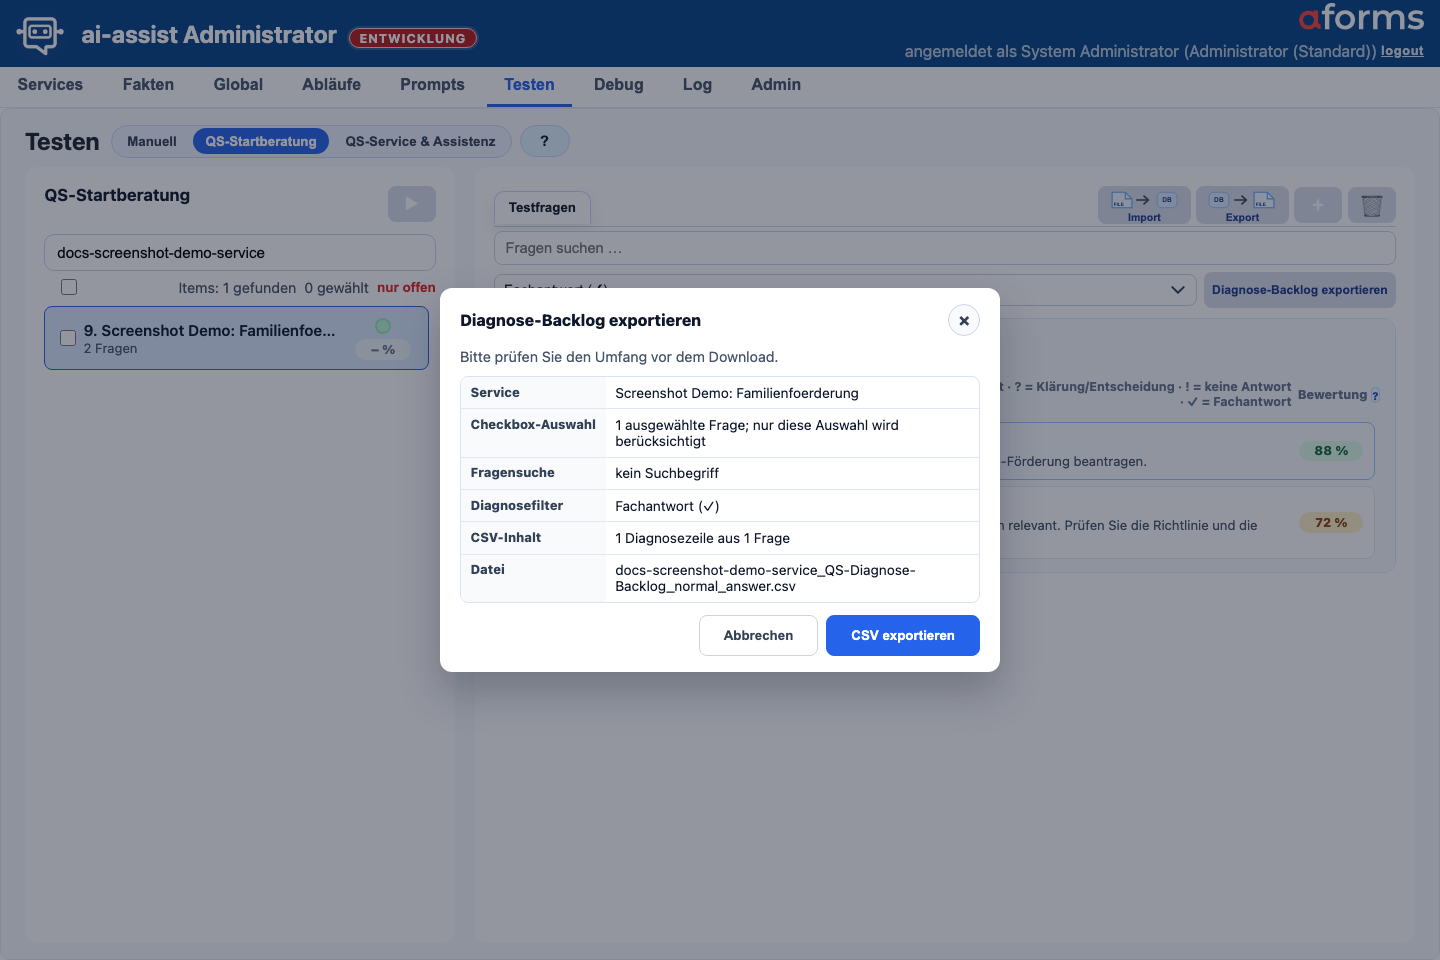Open the Fakten menu
The height and width of the screenshot is (960, 1440).
click(148, 85)
